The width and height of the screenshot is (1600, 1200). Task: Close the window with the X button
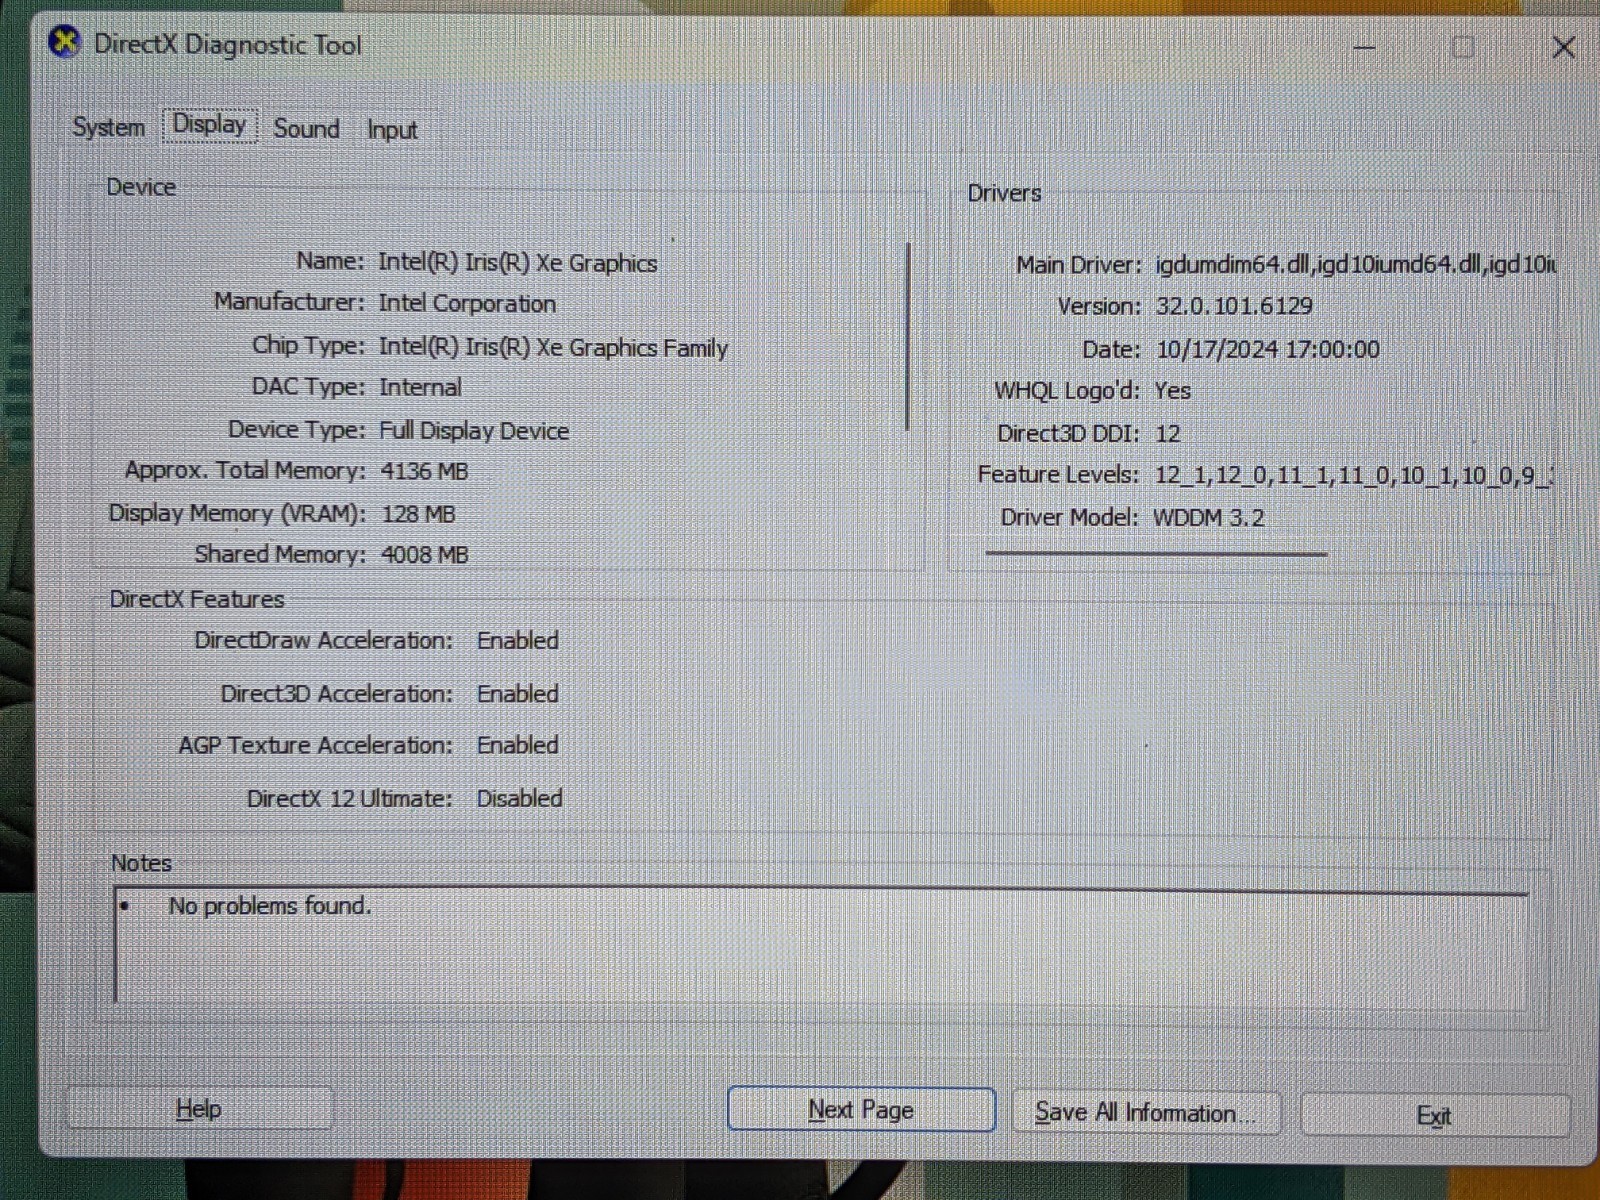point(1563,47)
